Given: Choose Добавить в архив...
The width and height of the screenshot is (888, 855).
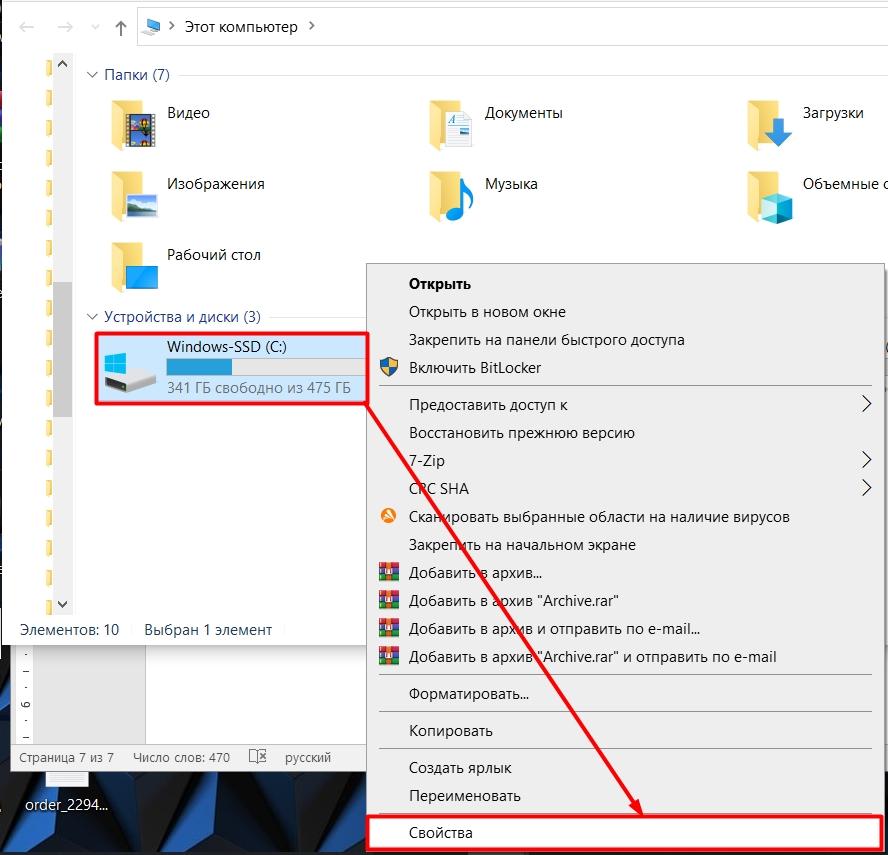Looking at the screenshot, I should (626, 573).
